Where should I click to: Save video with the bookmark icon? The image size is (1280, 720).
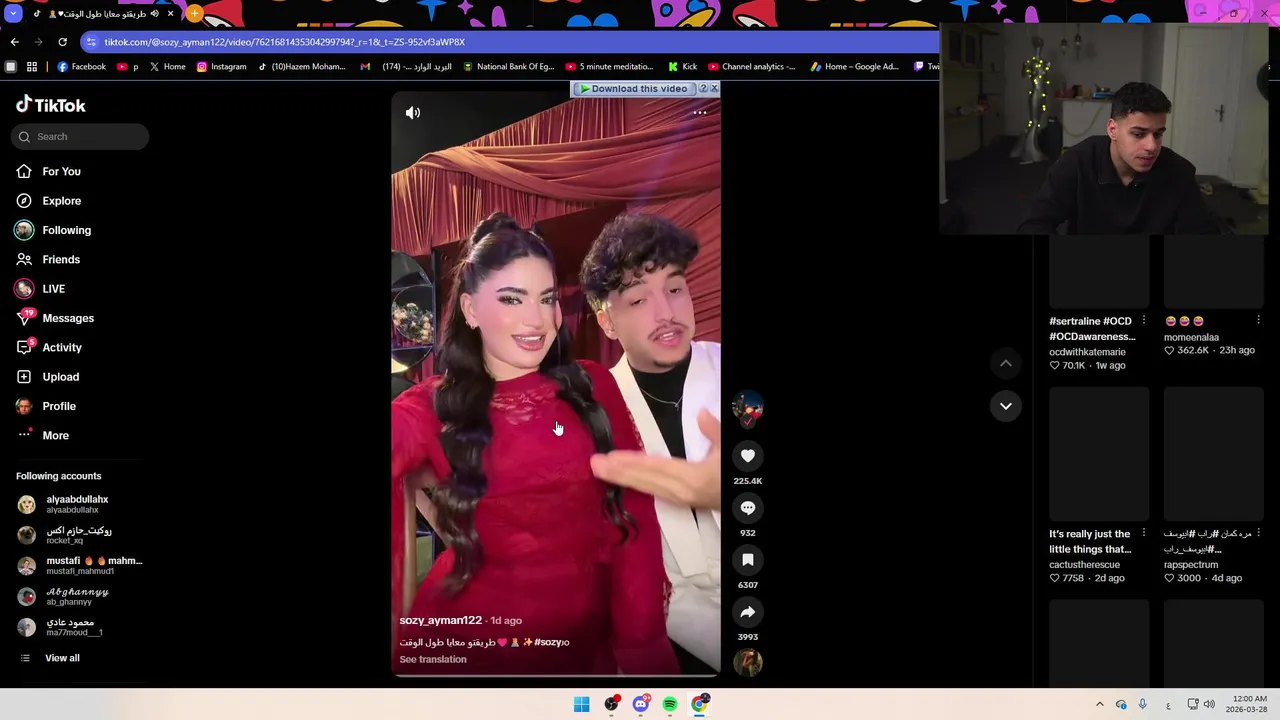pyautogui.click(x=748, y=560)
